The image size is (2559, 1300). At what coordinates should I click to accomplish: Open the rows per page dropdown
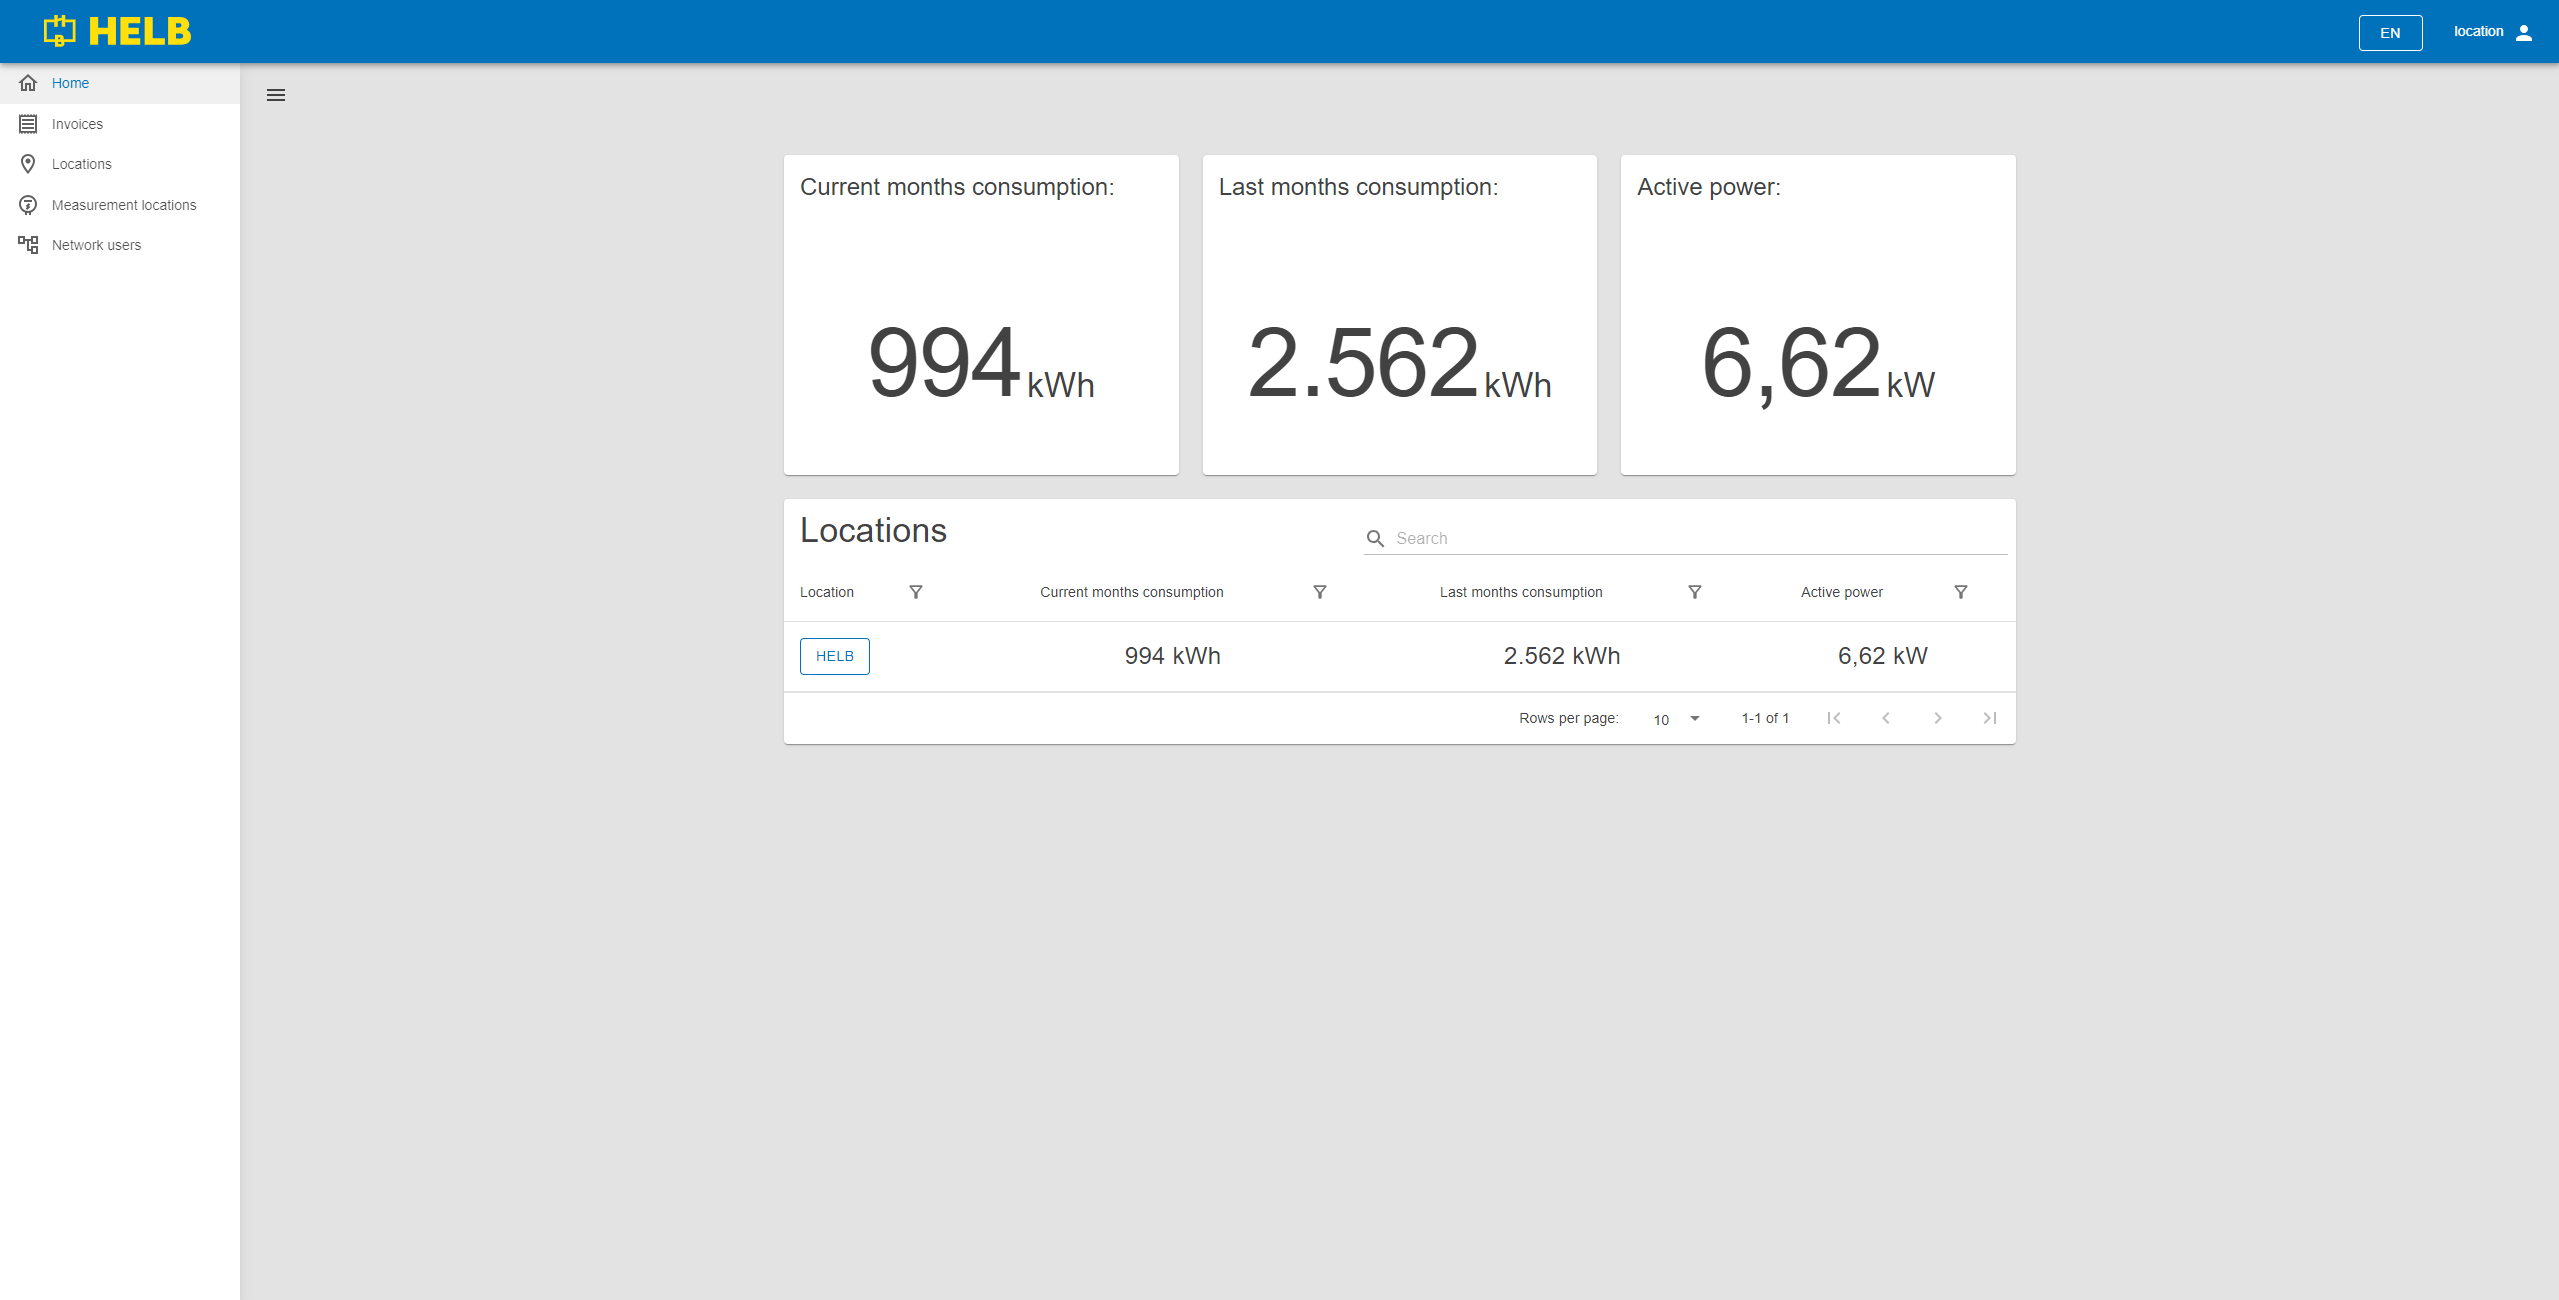pyautogui.click(x=1676, y=719)
